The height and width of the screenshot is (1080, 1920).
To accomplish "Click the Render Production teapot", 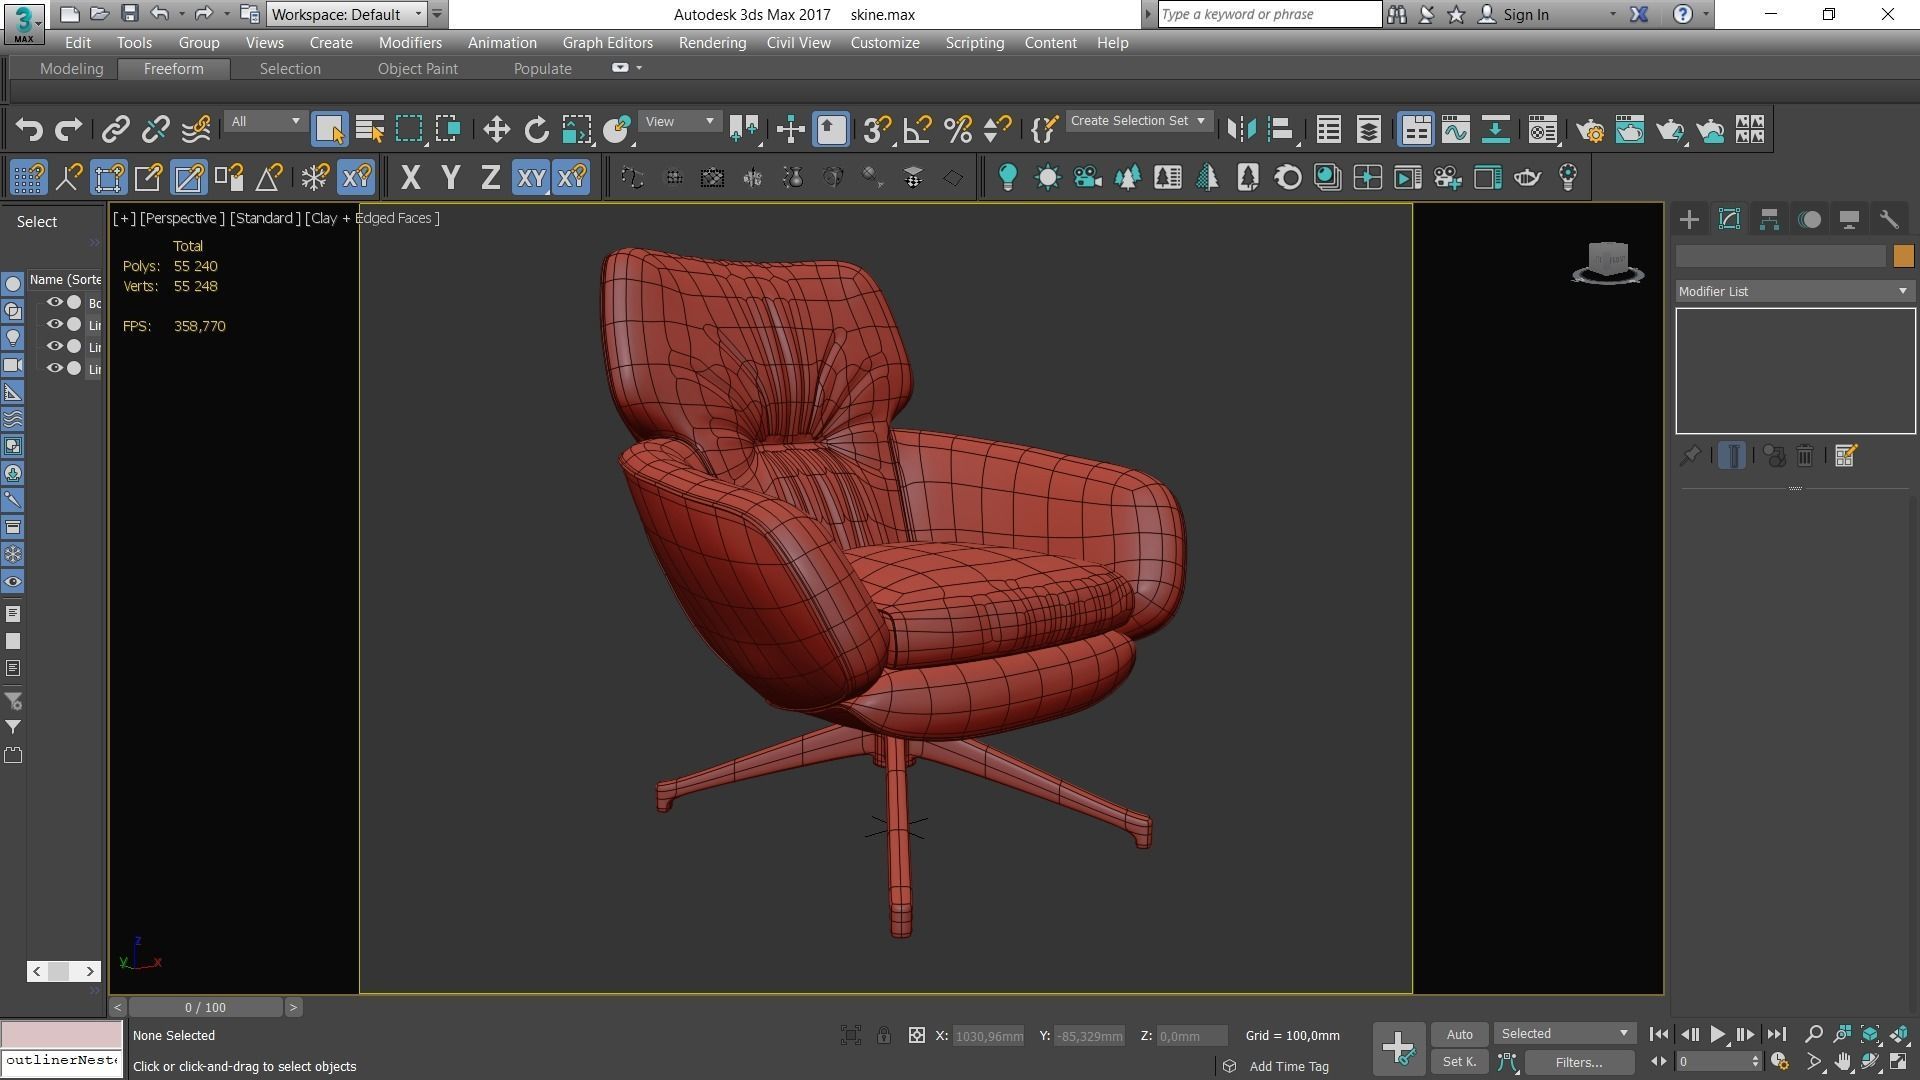I will [x=1669, y=129].
